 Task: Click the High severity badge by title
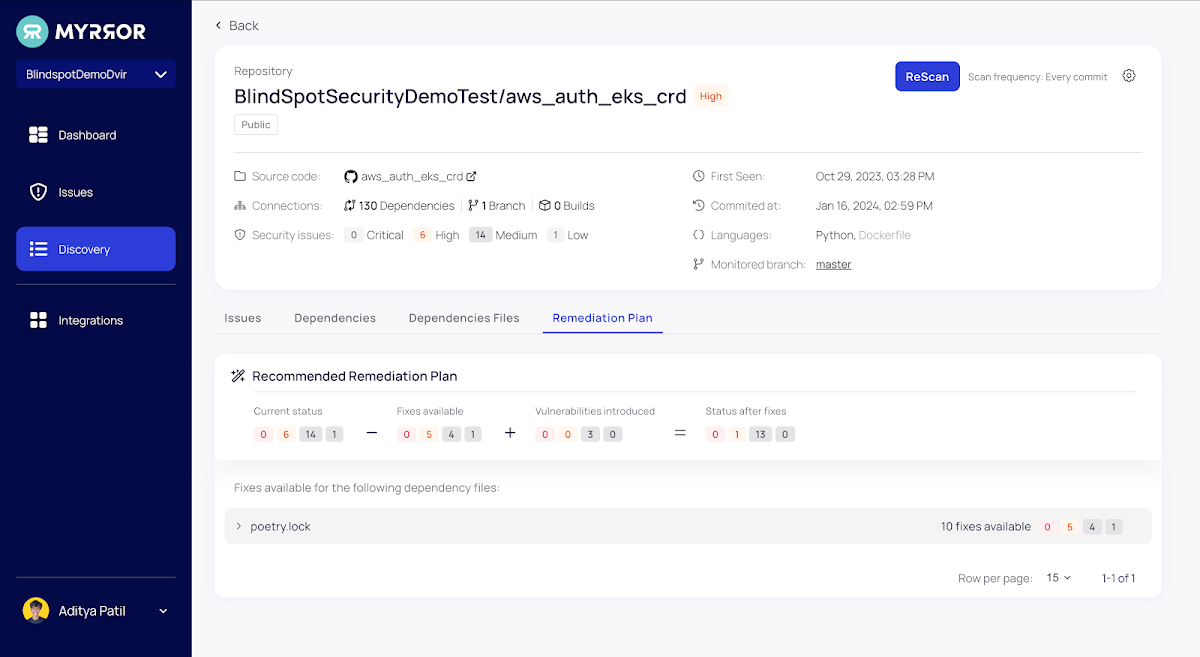(x=710, y=97)
